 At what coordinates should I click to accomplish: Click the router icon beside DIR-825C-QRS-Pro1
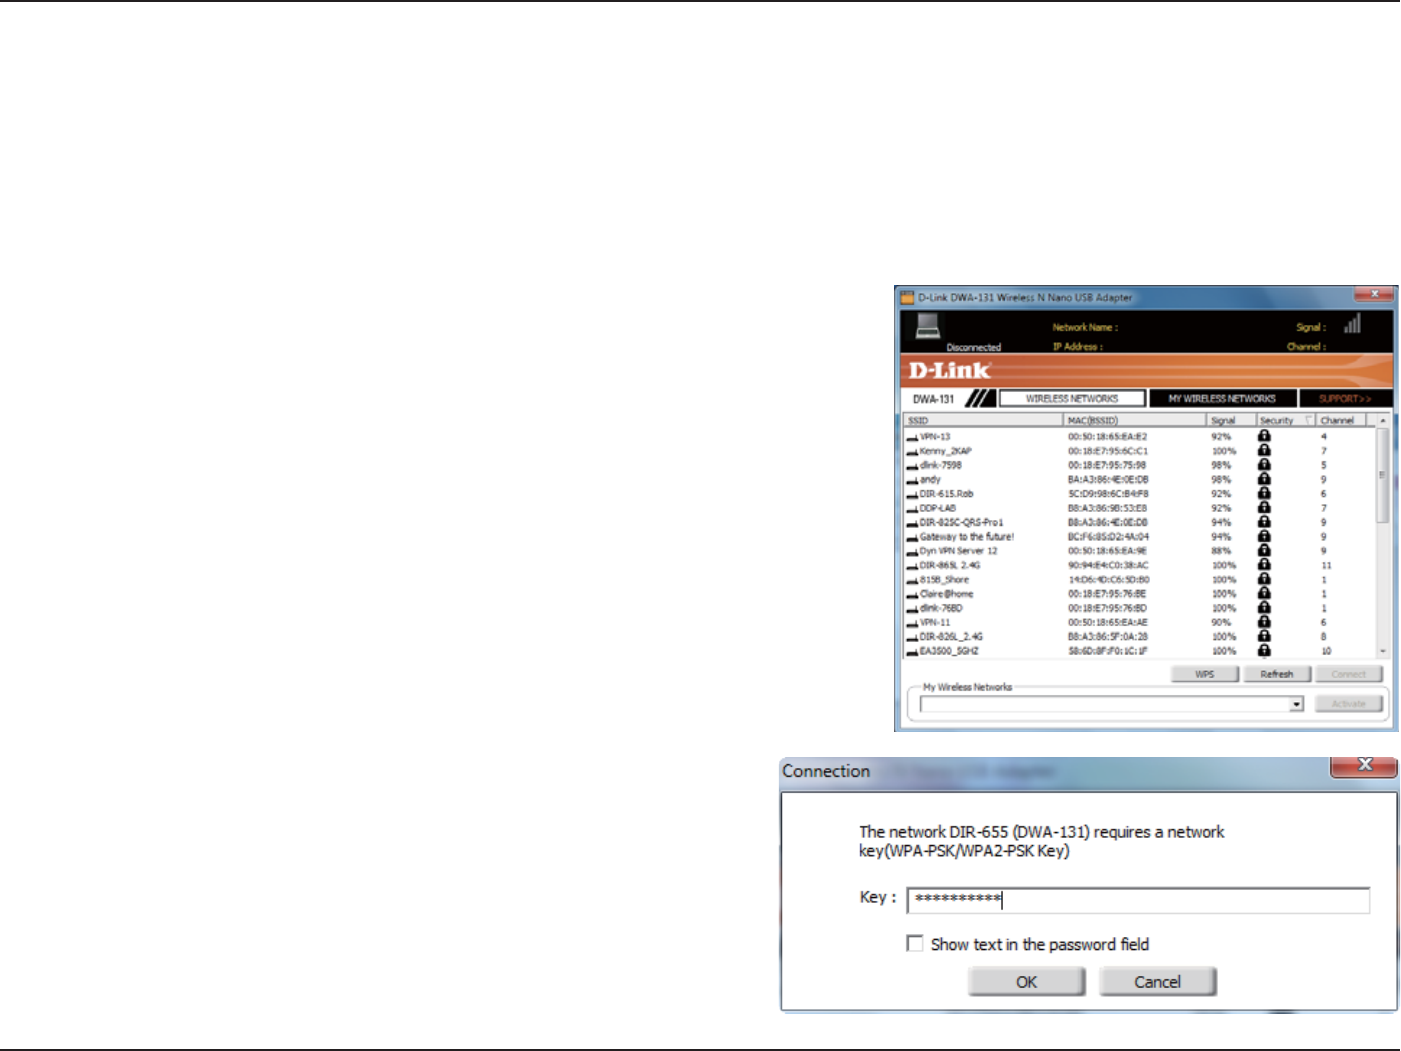point(912,523)
